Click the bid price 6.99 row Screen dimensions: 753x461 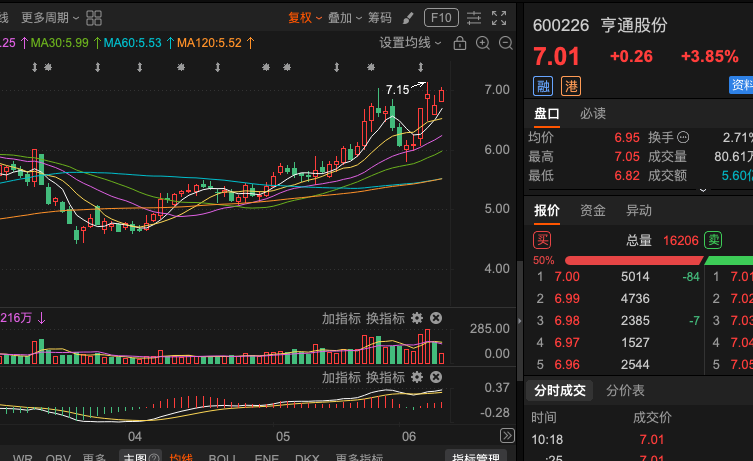(x=616, y=299)
